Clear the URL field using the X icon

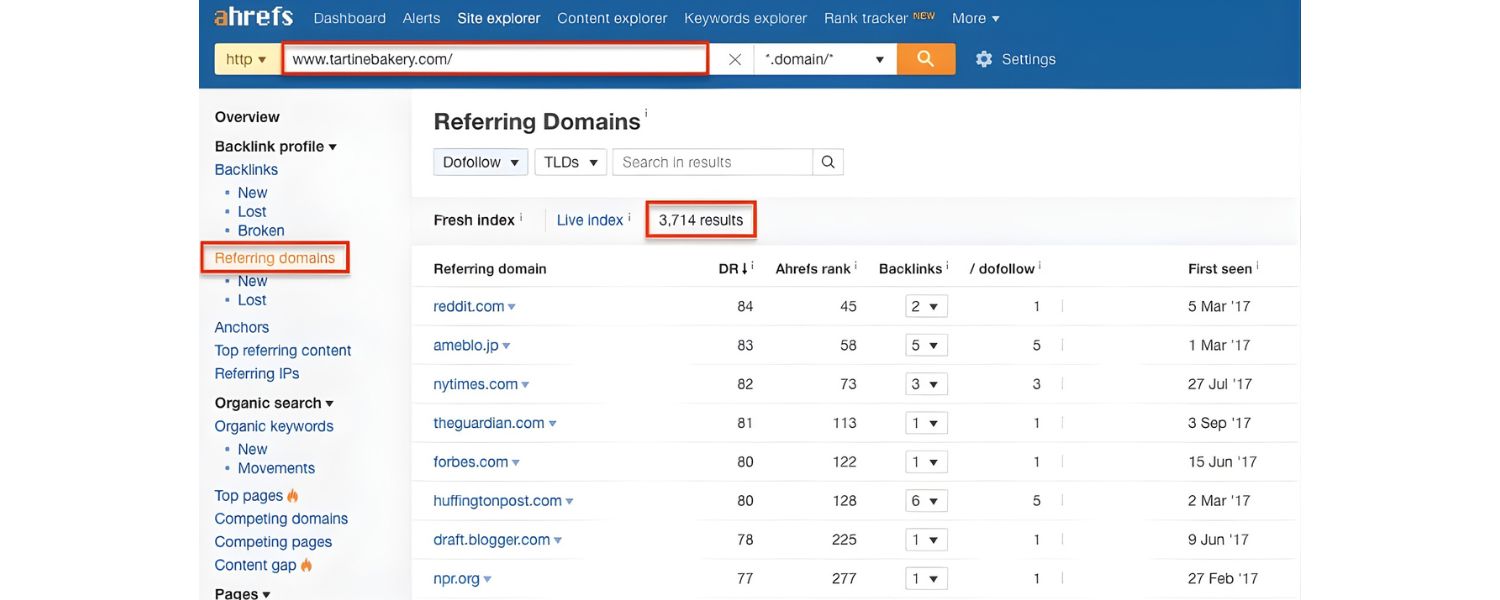[733, 57]
